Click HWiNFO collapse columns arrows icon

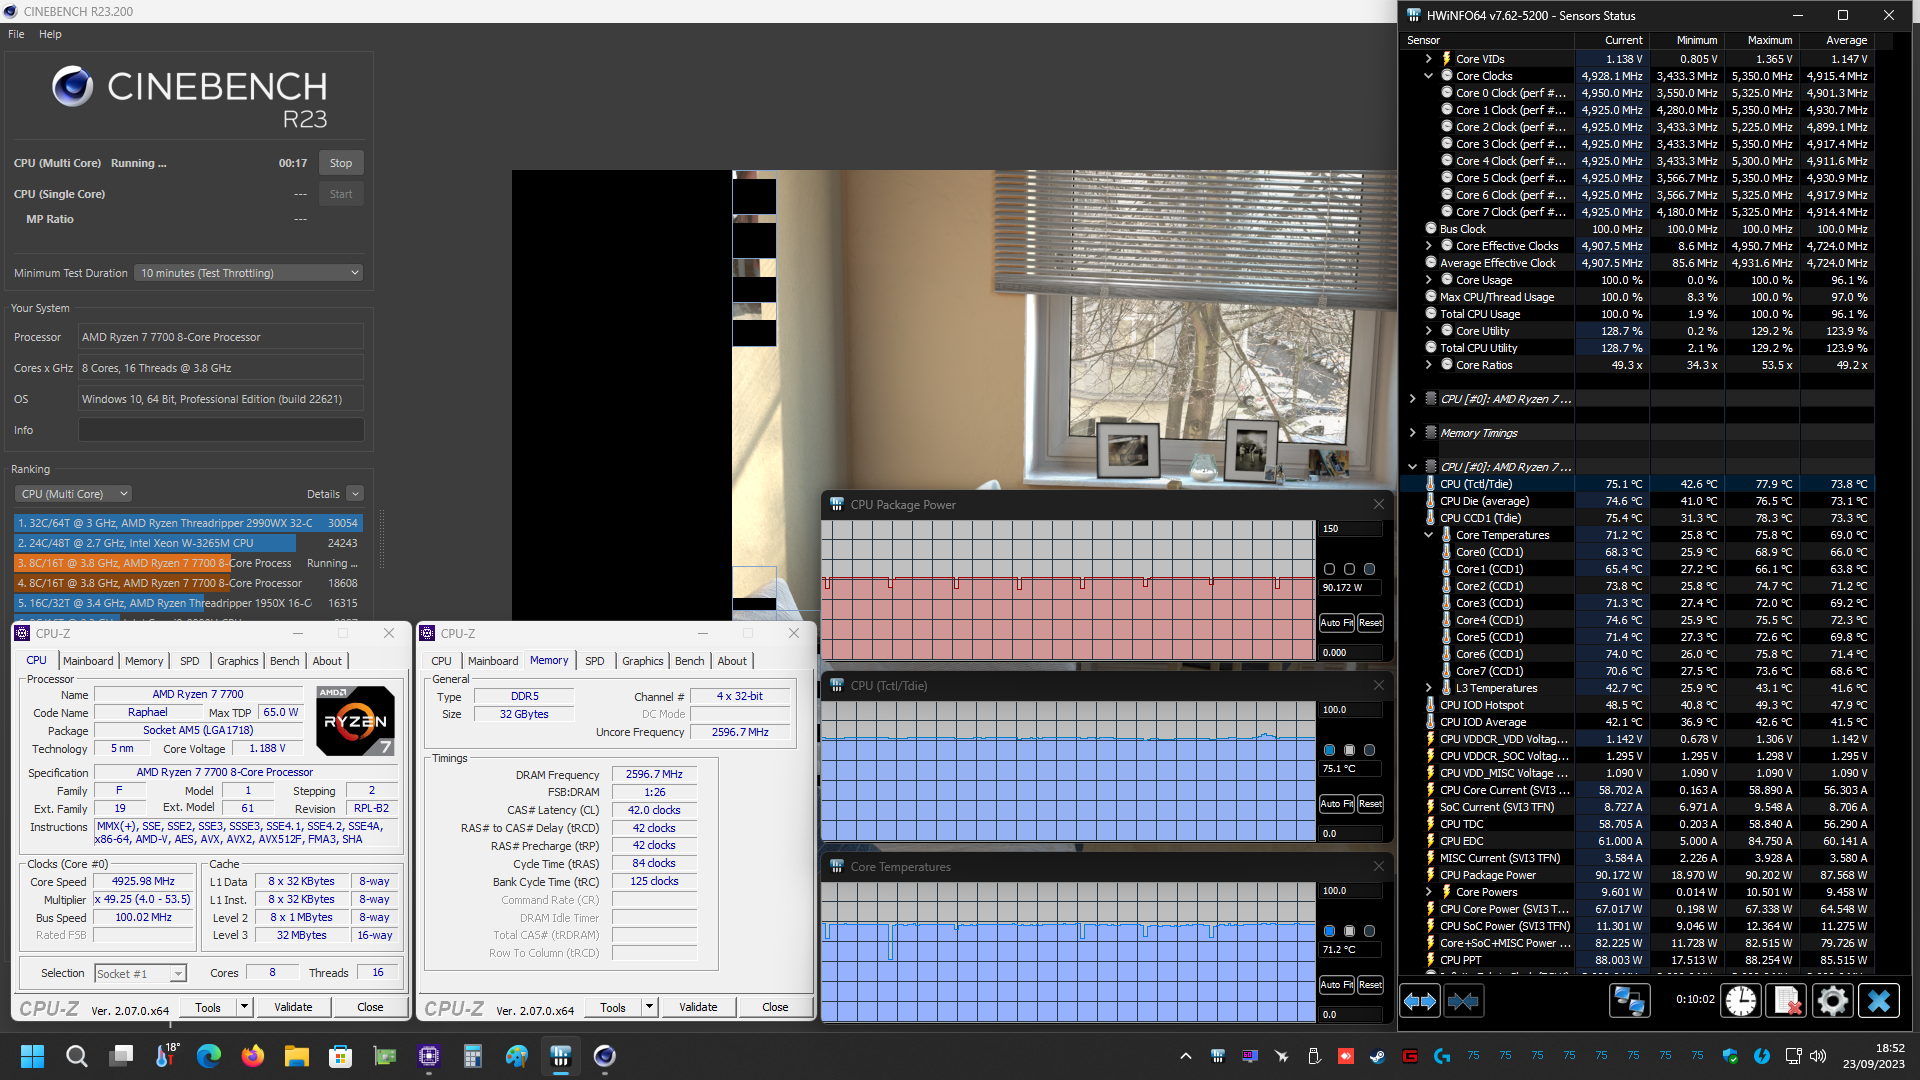click(x=1463, y=1001)
